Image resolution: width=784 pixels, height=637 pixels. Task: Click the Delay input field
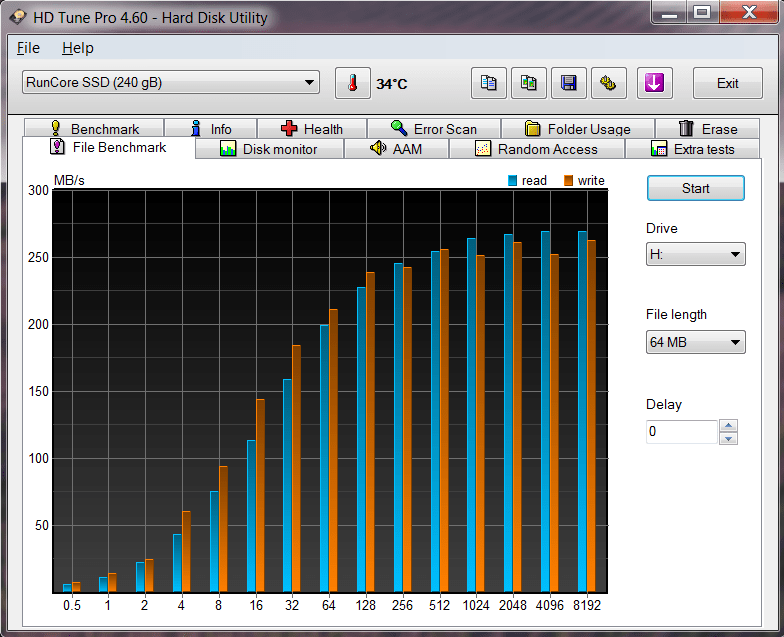[x=682, y=432]
